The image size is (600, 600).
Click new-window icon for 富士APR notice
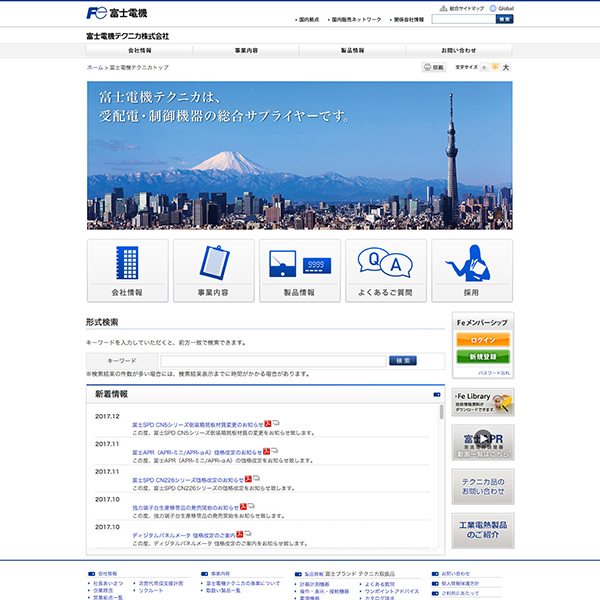point(274,450)
